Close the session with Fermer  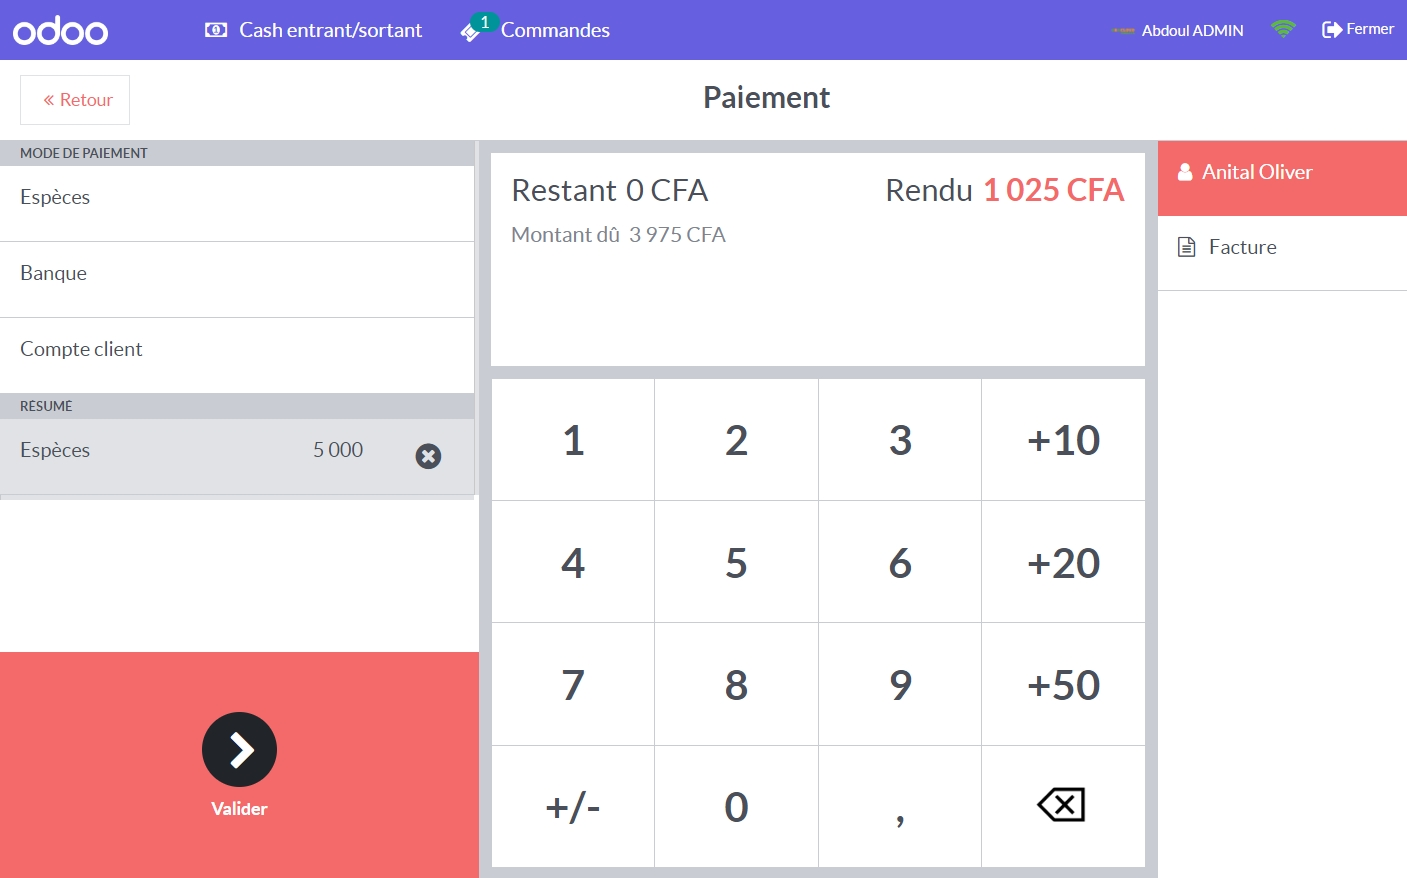(1357, 29)
